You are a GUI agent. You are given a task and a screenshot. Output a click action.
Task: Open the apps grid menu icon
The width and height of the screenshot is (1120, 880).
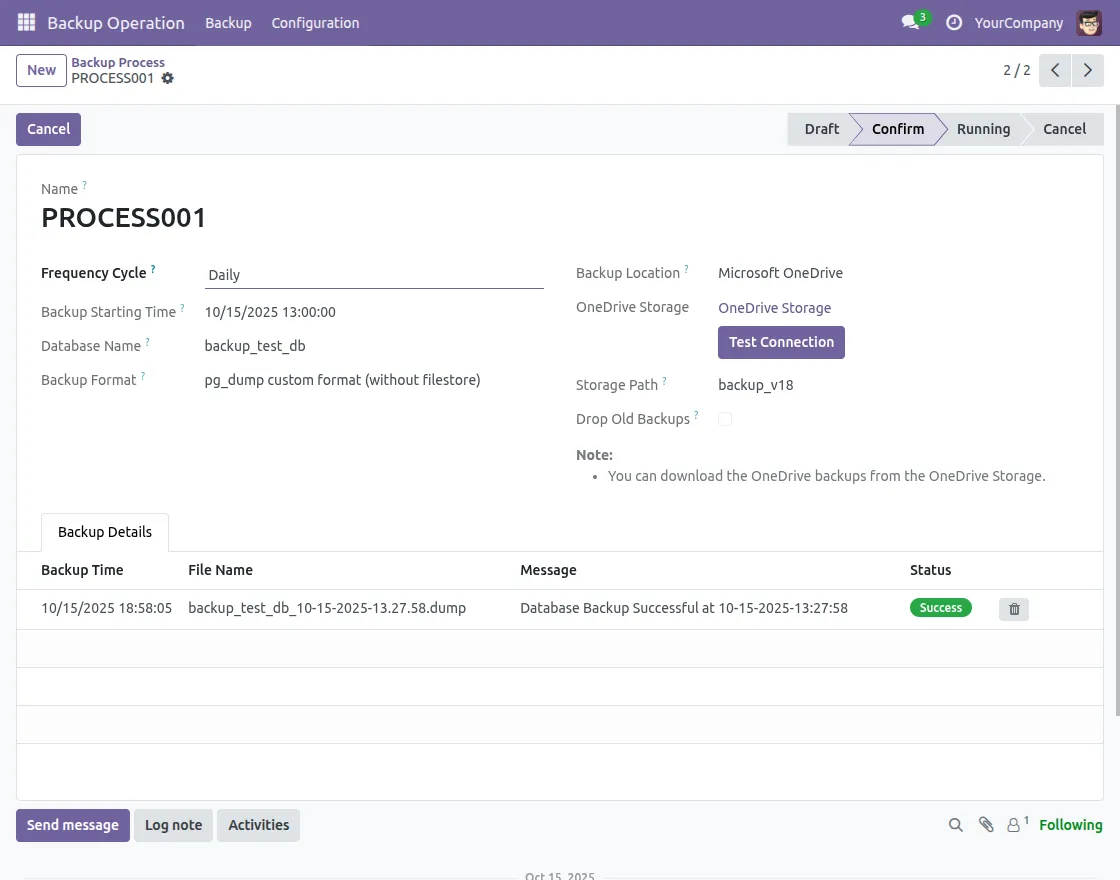[26, 22]
